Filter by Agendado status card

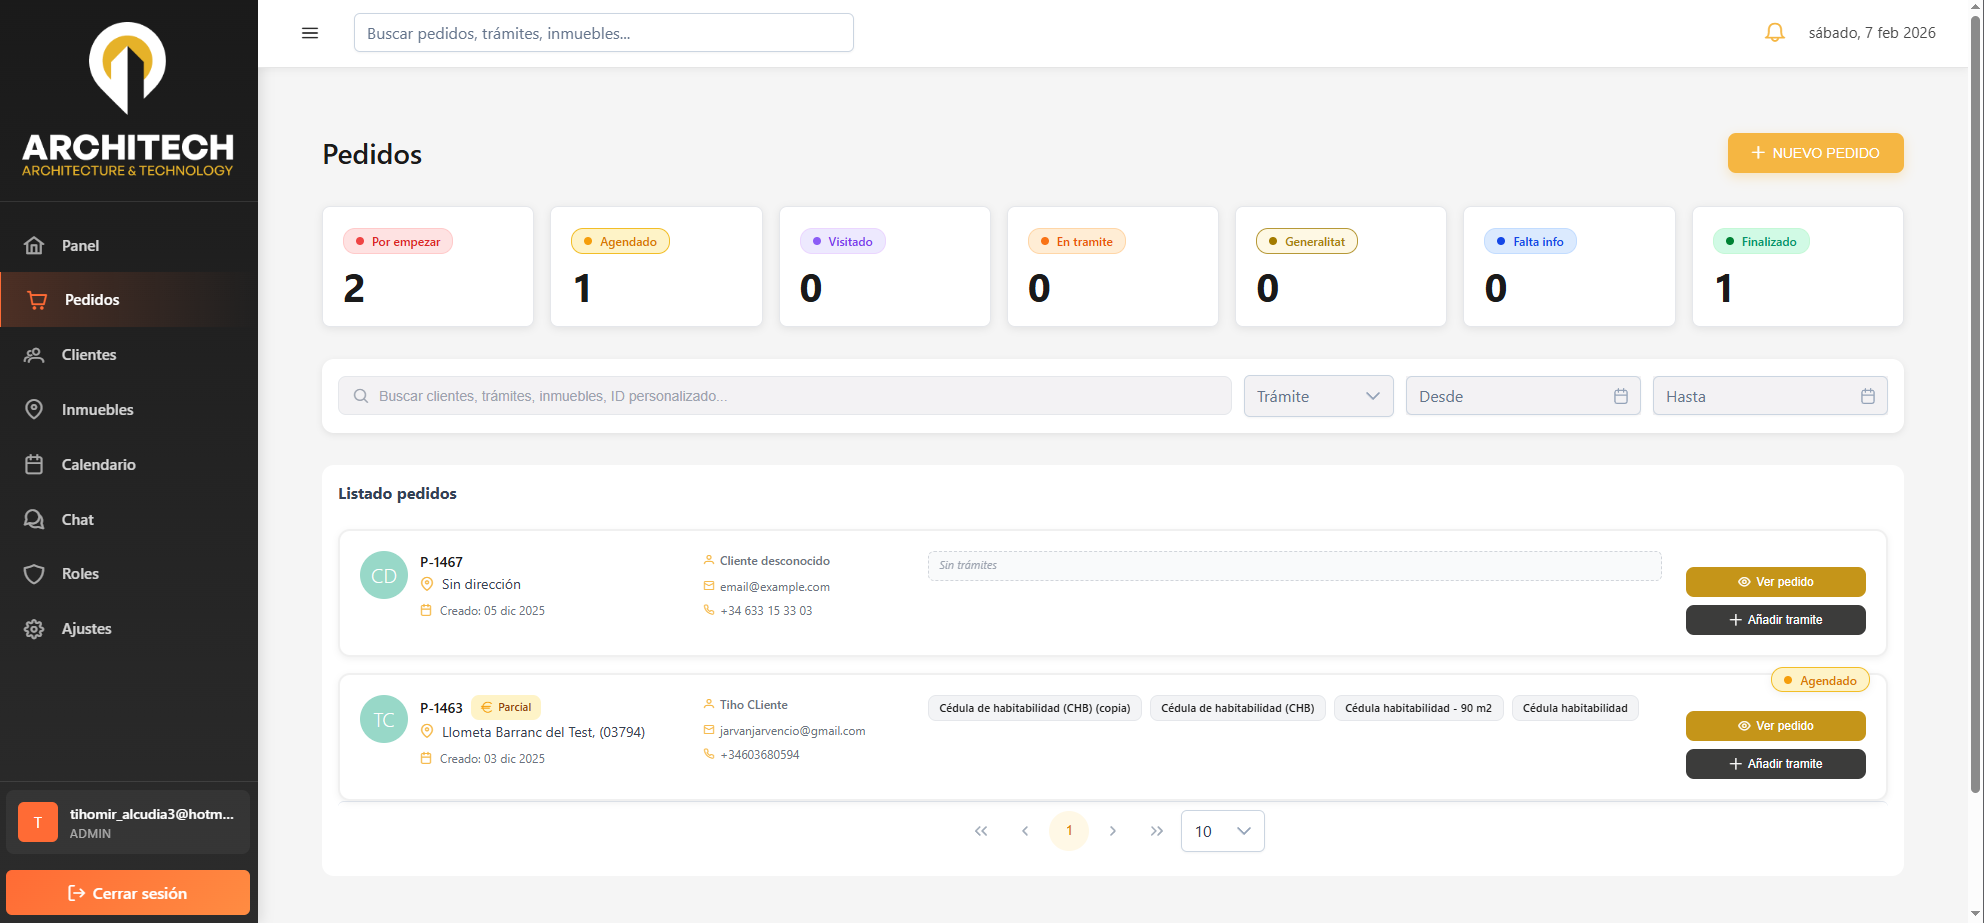pos(656,266)
